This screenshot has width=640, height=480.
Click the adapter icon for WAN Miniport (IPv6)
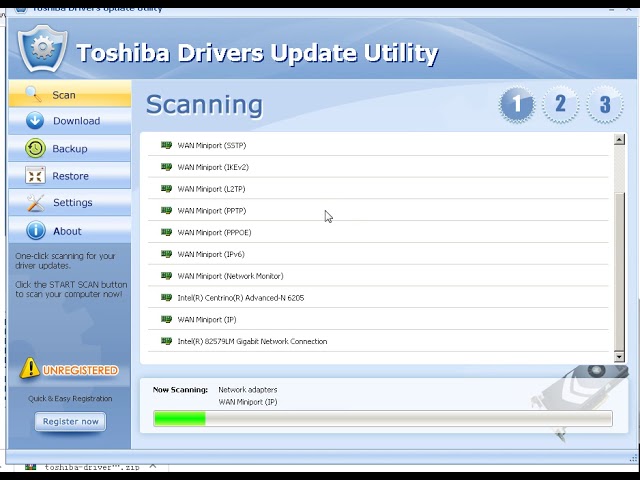point(166,254)
